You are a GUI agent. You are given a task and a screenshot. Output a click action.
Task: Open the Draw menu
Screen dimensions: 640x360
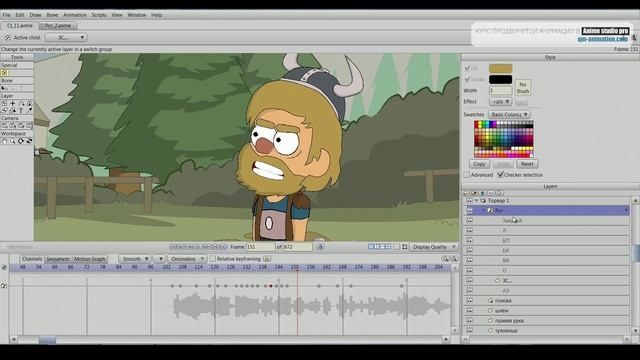pos(35,15)
